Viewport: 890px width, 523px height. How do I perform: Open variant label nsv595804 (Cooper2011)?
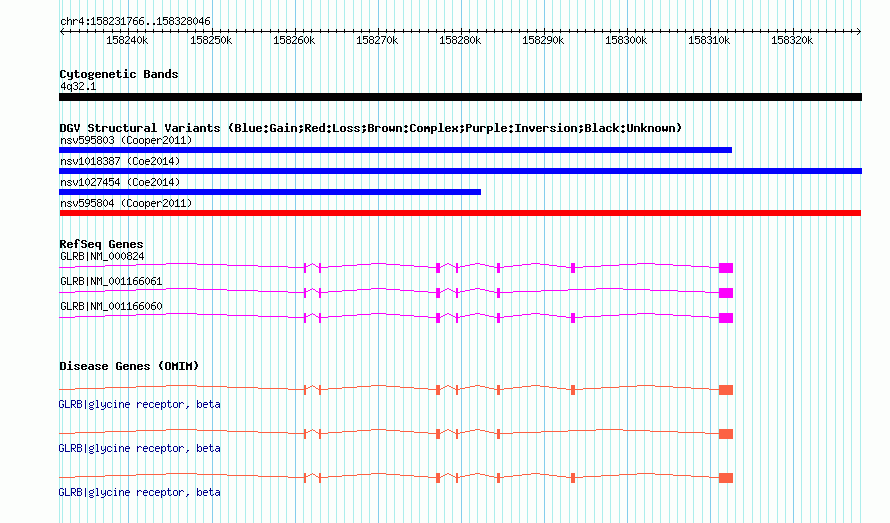point(126,203)
